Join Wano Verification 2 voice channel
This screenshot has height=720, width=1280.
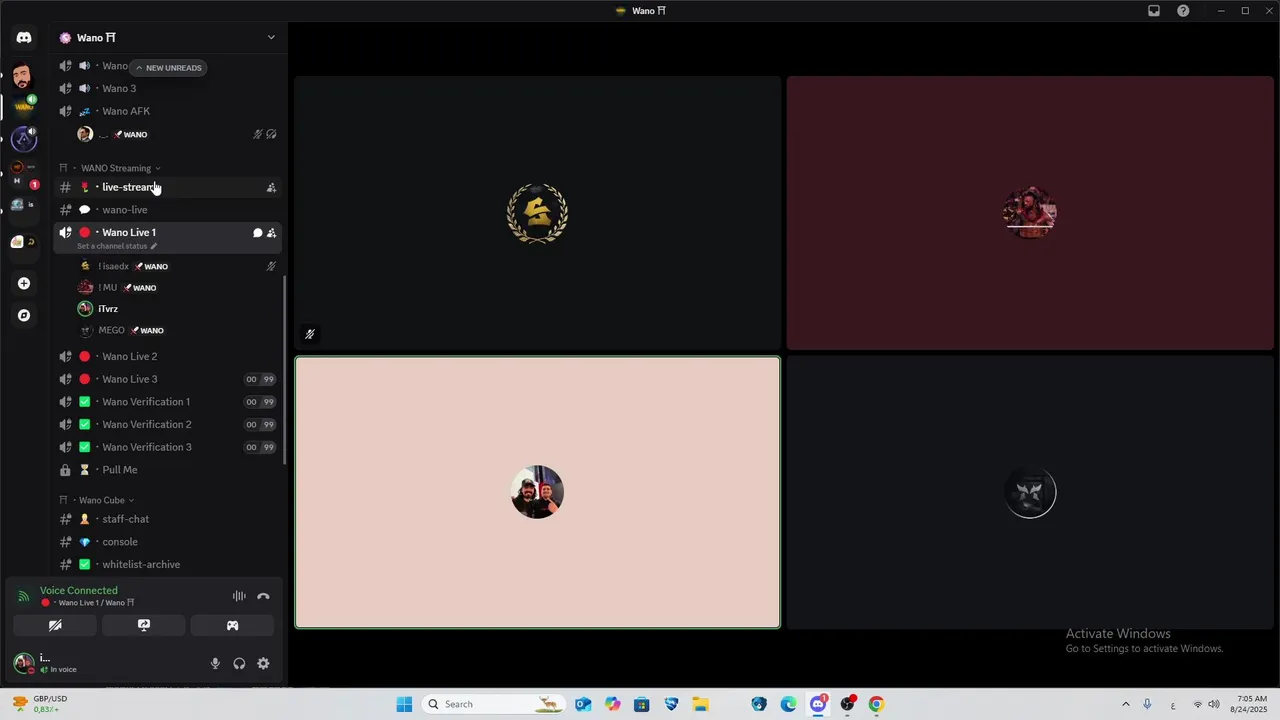pos(167,424)
